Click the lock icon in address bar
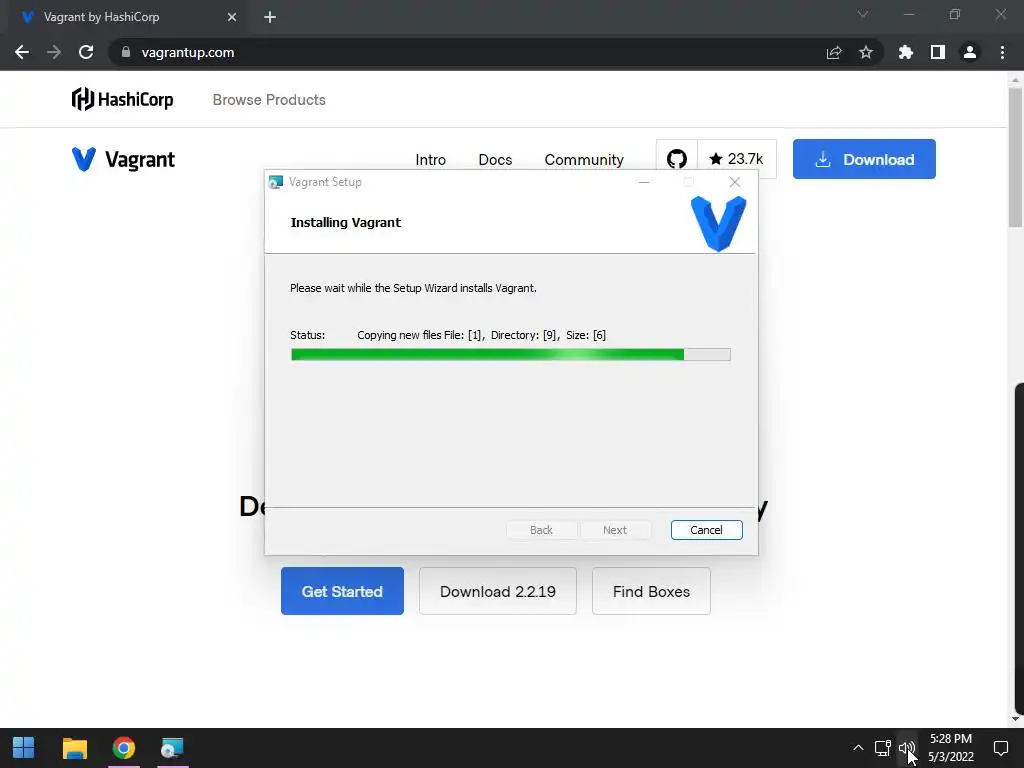 click(126, 52)
